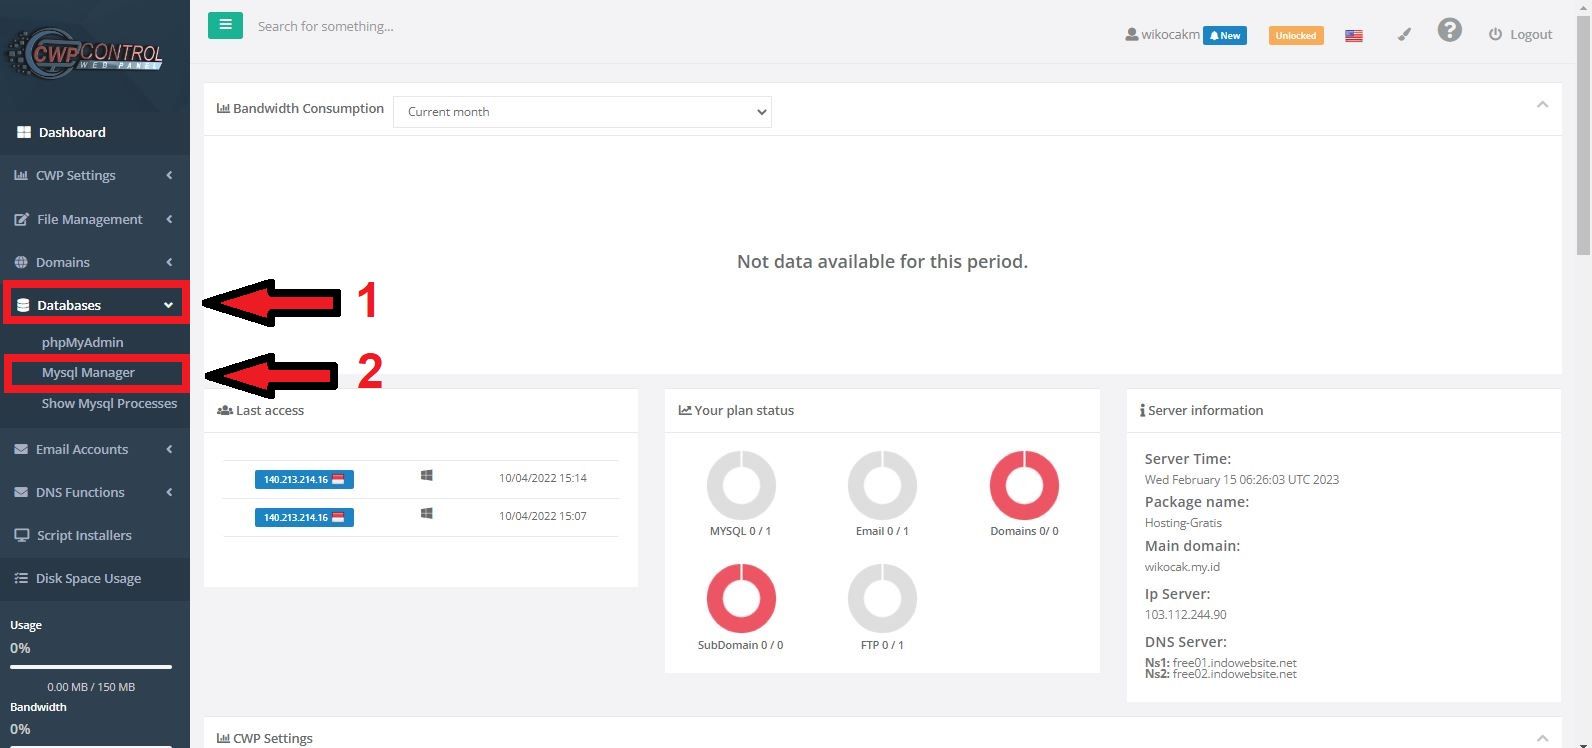Click the Domains globe icon
The height and width of the screenshot is (748, 1592).
coord(21,262)
